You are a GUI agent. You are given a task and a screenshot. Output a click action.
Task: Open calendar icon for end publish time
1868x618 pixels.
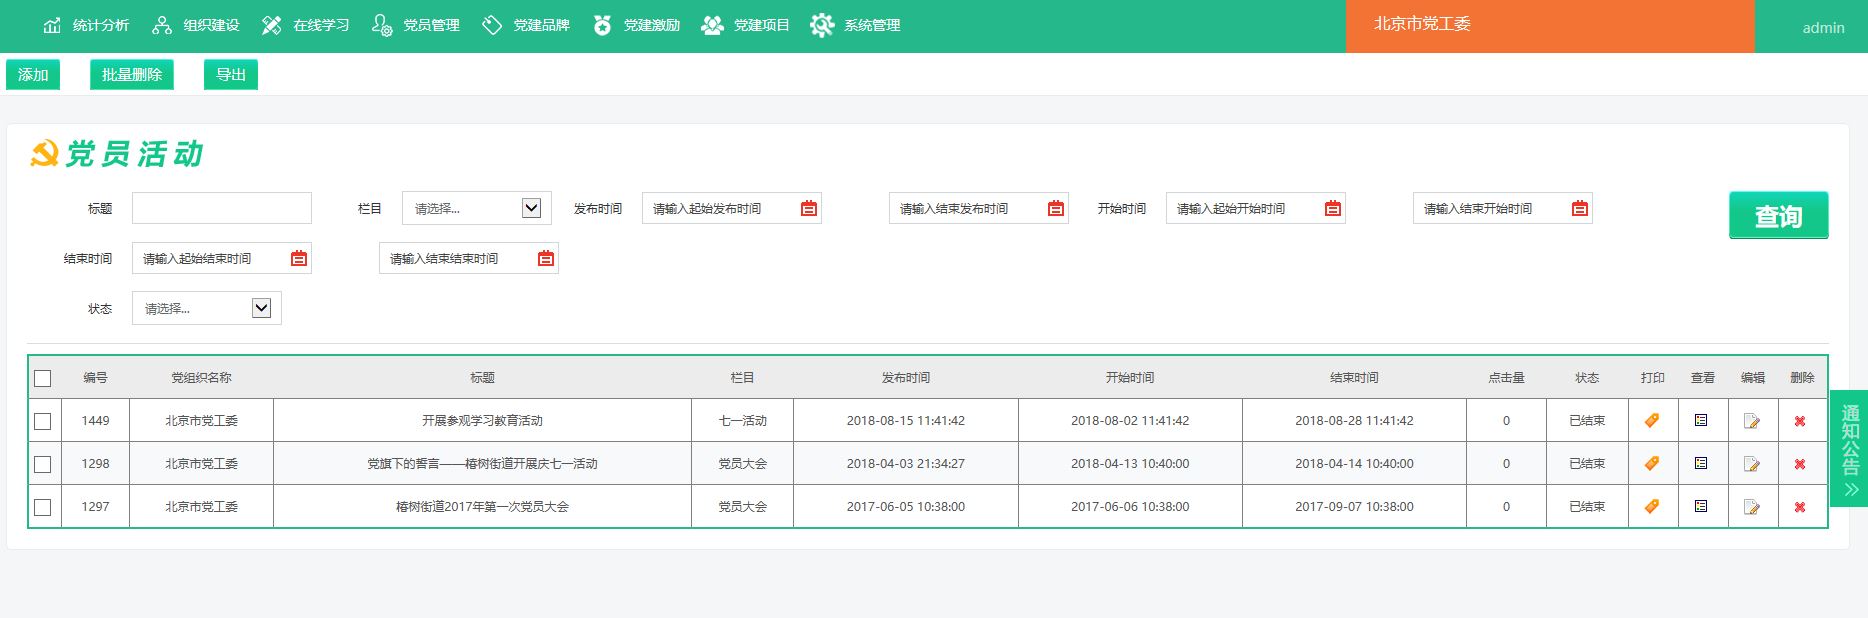click(1056, 209)
